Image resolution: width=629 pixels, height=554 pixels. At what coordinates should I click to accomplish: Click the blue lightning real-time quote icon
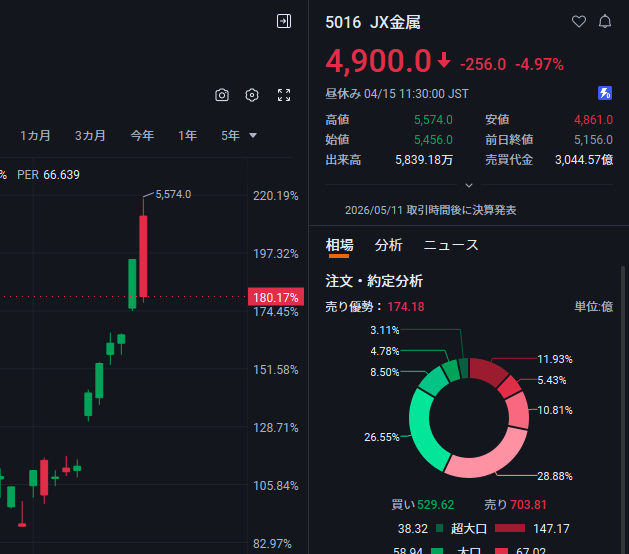coord(605,93)
